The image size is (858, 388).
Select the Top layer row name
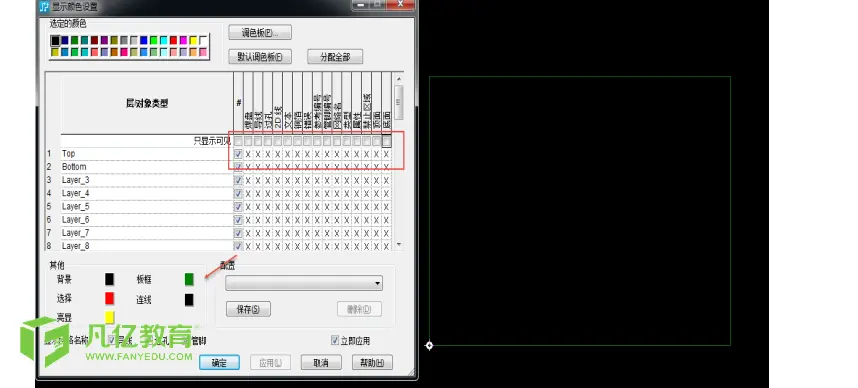click(x=68, y=154)
